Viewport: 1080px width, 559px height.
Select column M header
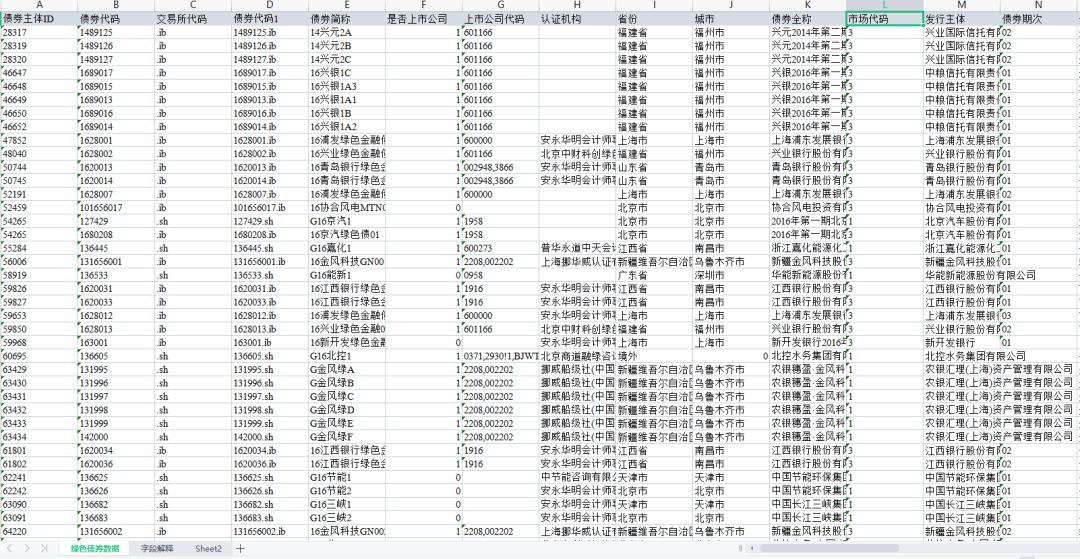(962, 6)
